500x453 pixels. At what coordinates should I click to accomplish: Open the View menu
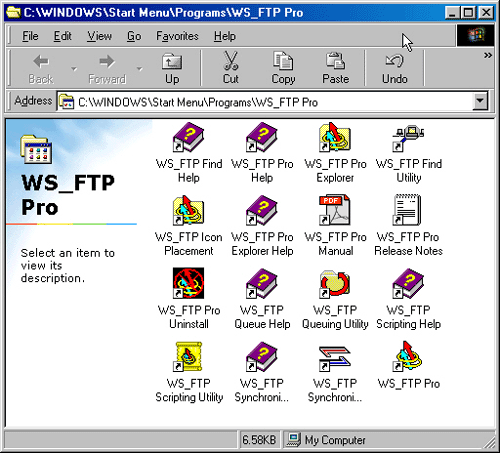point(99,36)
